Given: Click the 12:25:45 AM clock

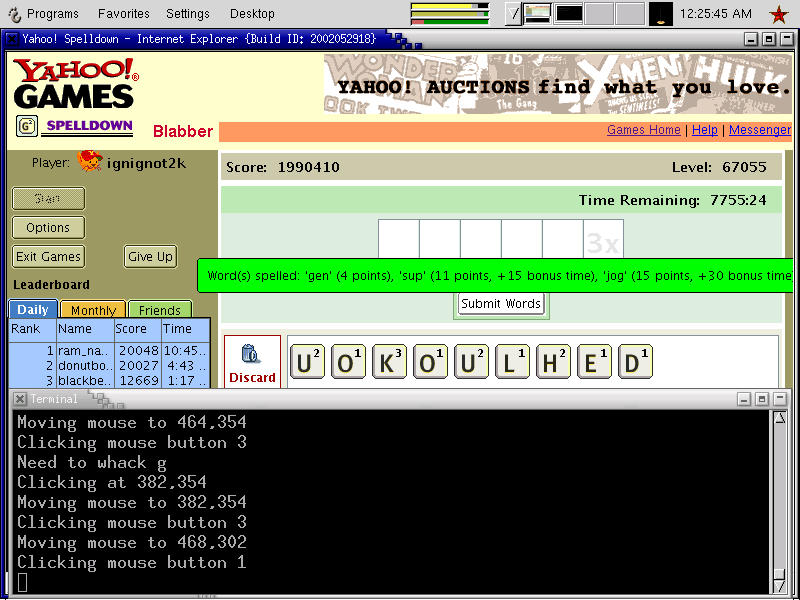Looking at the screenshot, I should [x=716, y=14].
